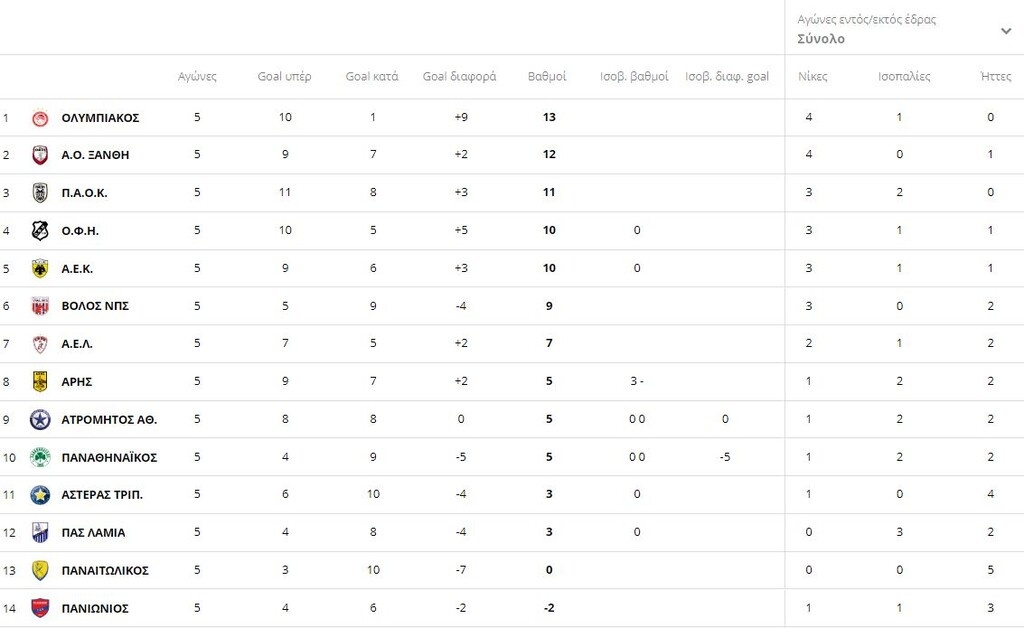Click the Goal διαφορά column header
This screenshot has height=628, width=1024.
459,77
